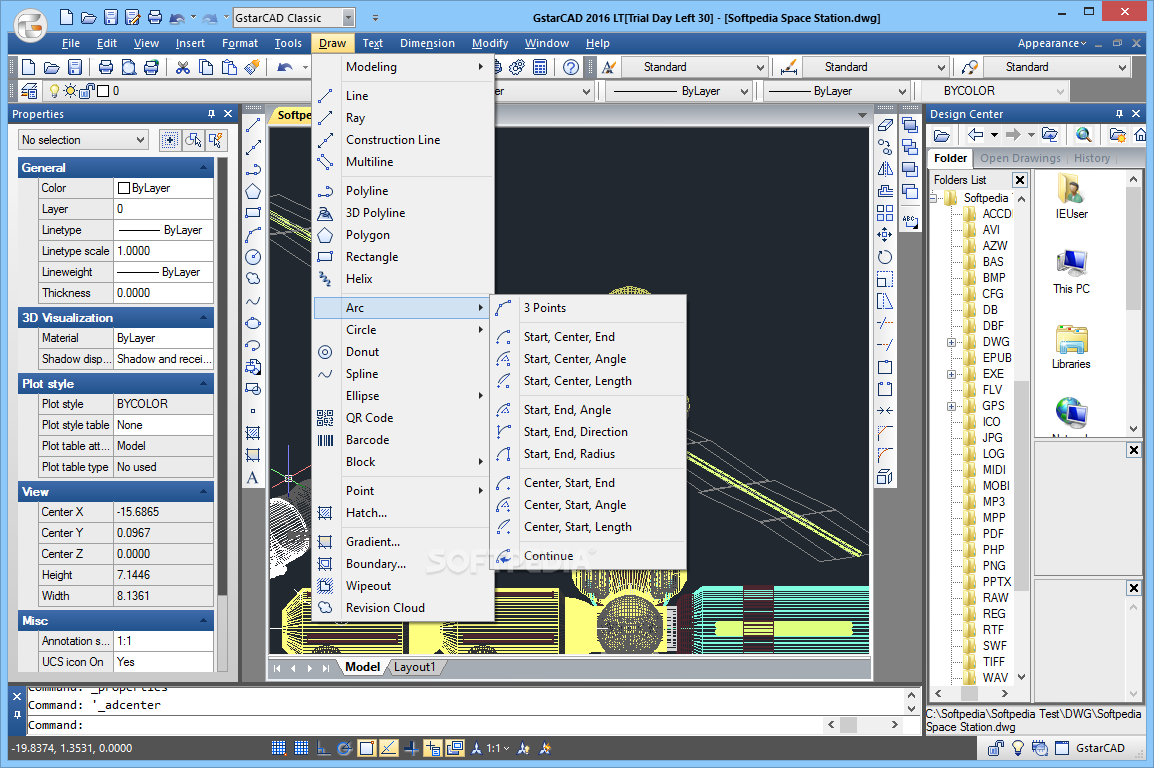This screenshot has width=1154, height=768.
Task: Close the Folders List pane
Action: 1019,180
